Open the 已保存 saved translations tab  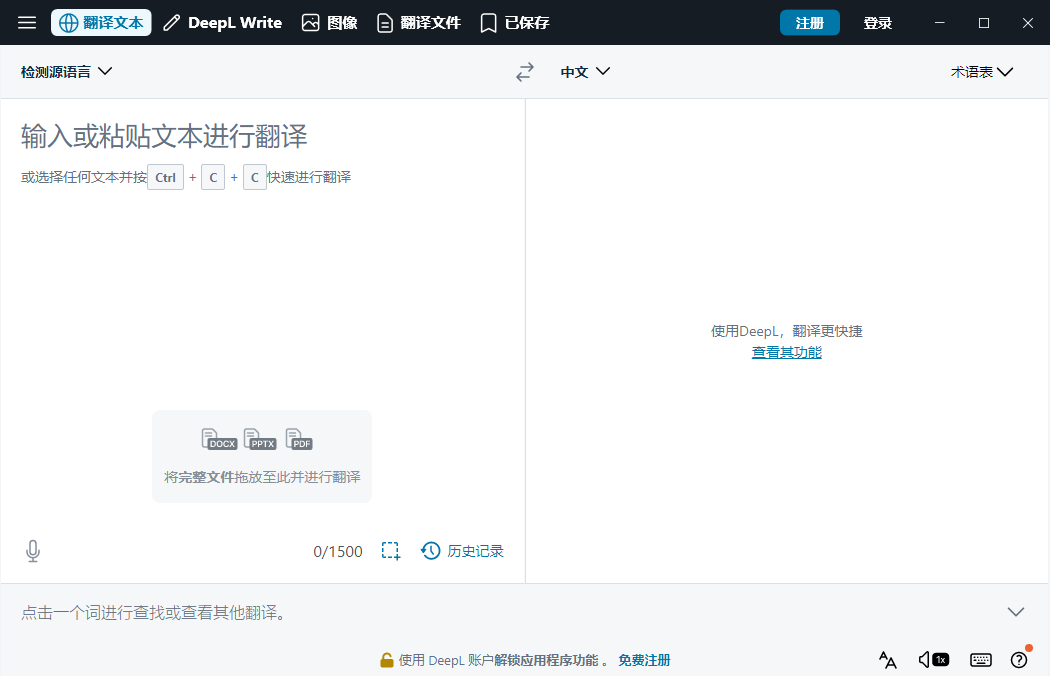(x=515, y=23)
